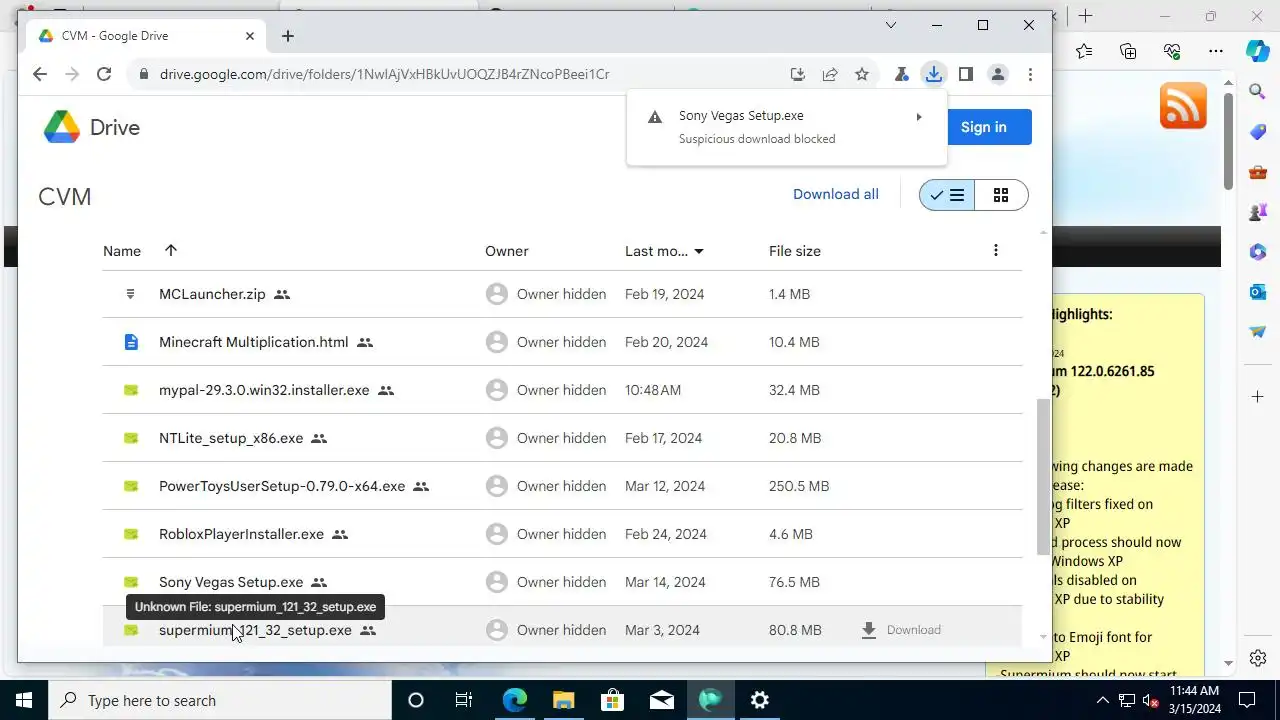Reload the Google Drive page
The height and width of the screenshot is (720, 1280).
[103, 74]
